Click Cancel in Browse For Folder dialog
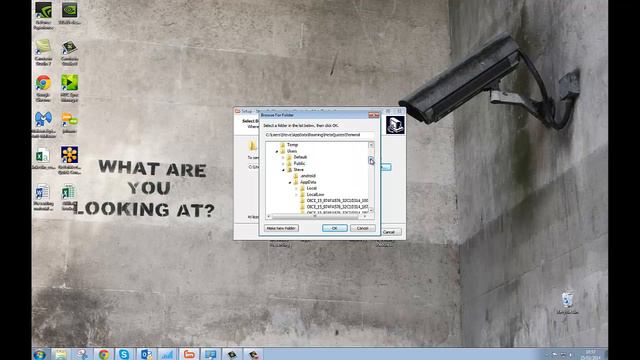Screen dimensions: 640x360 [x=363, y=228]
